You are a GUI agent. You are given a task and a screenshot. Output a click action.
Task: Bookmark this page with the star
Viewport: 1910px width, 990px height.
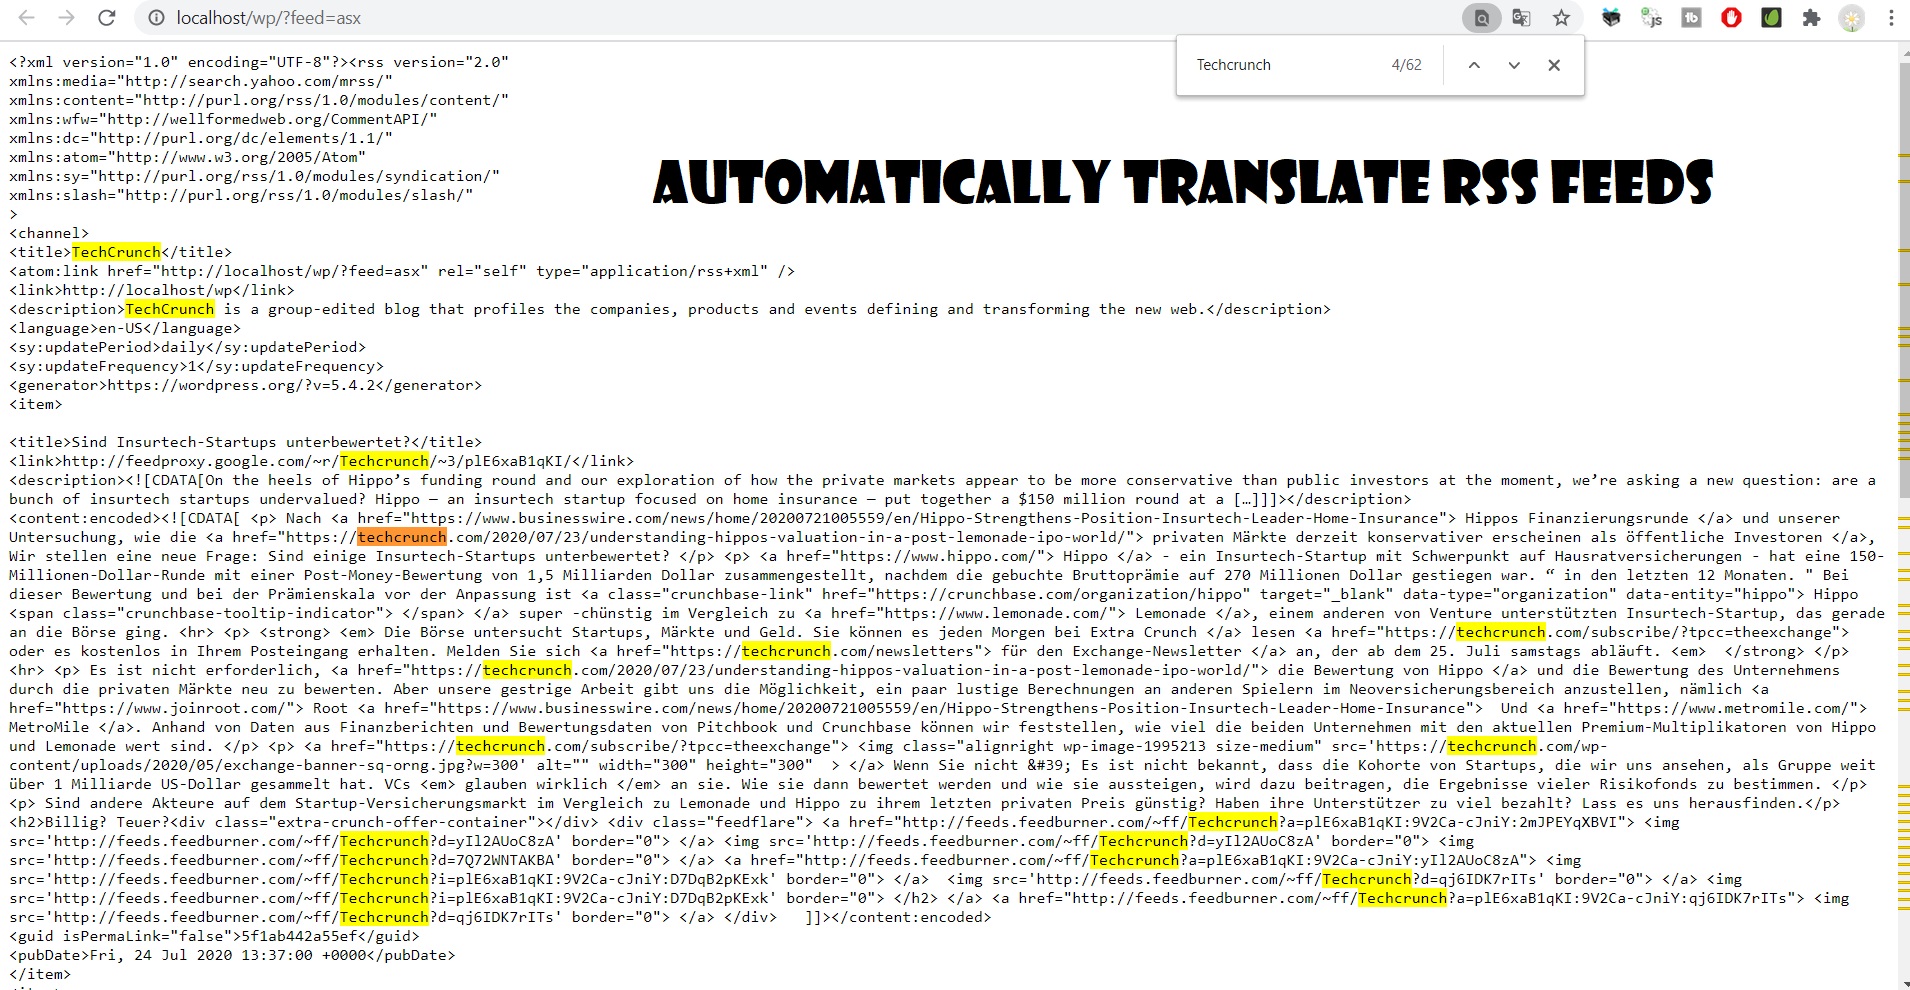1561,18
